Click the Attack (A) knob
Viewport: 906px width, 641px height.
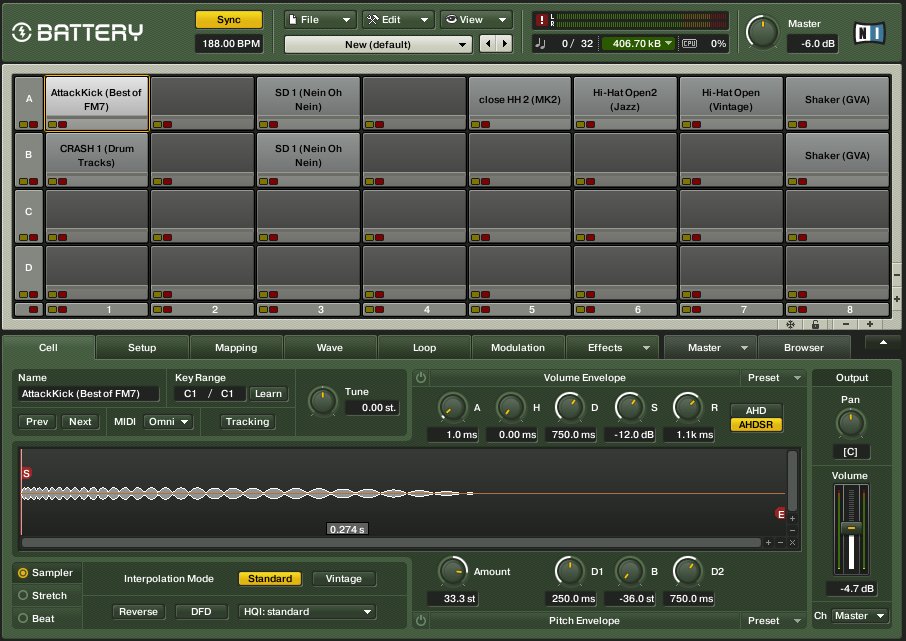pos(452,407)
